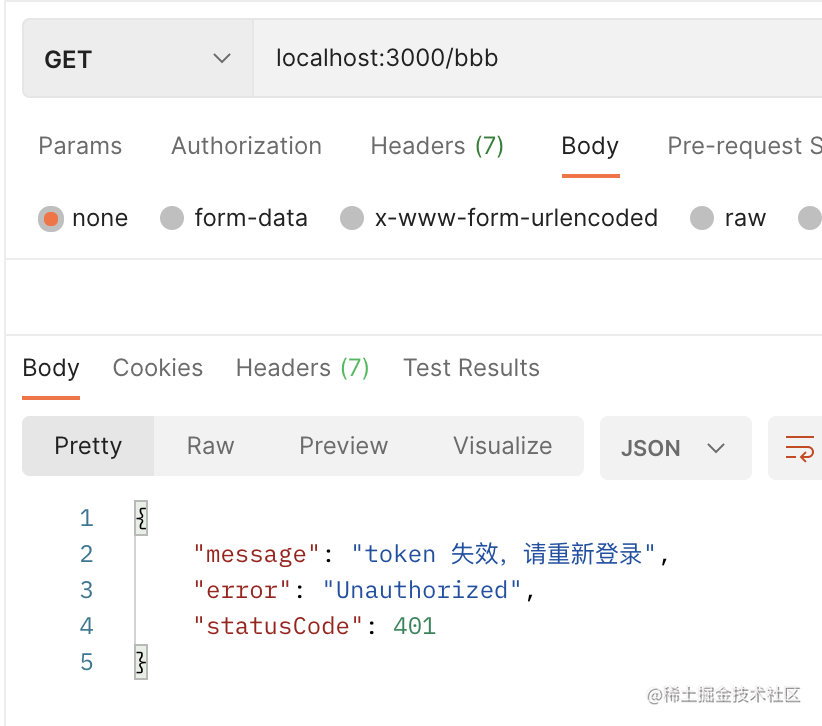Click the JSON dropdown chevron arrow
This screenshot has width=822, height=726.
tap(716, 447)
